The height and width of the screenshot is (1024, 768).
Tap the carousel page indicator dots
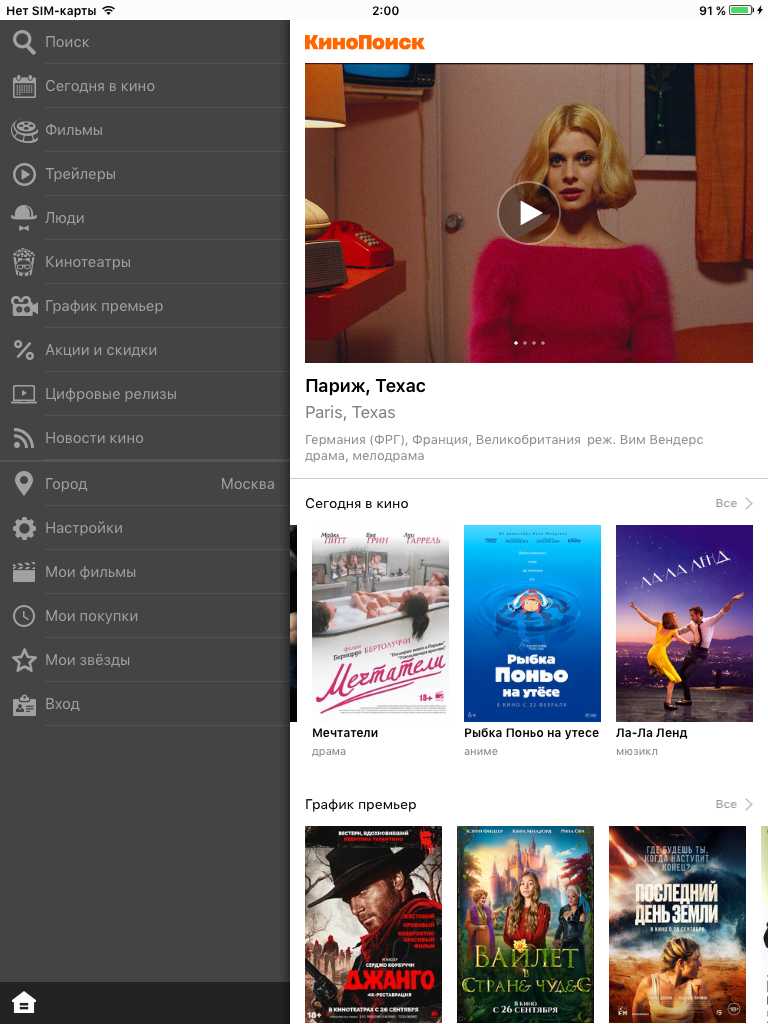point(529,343)
